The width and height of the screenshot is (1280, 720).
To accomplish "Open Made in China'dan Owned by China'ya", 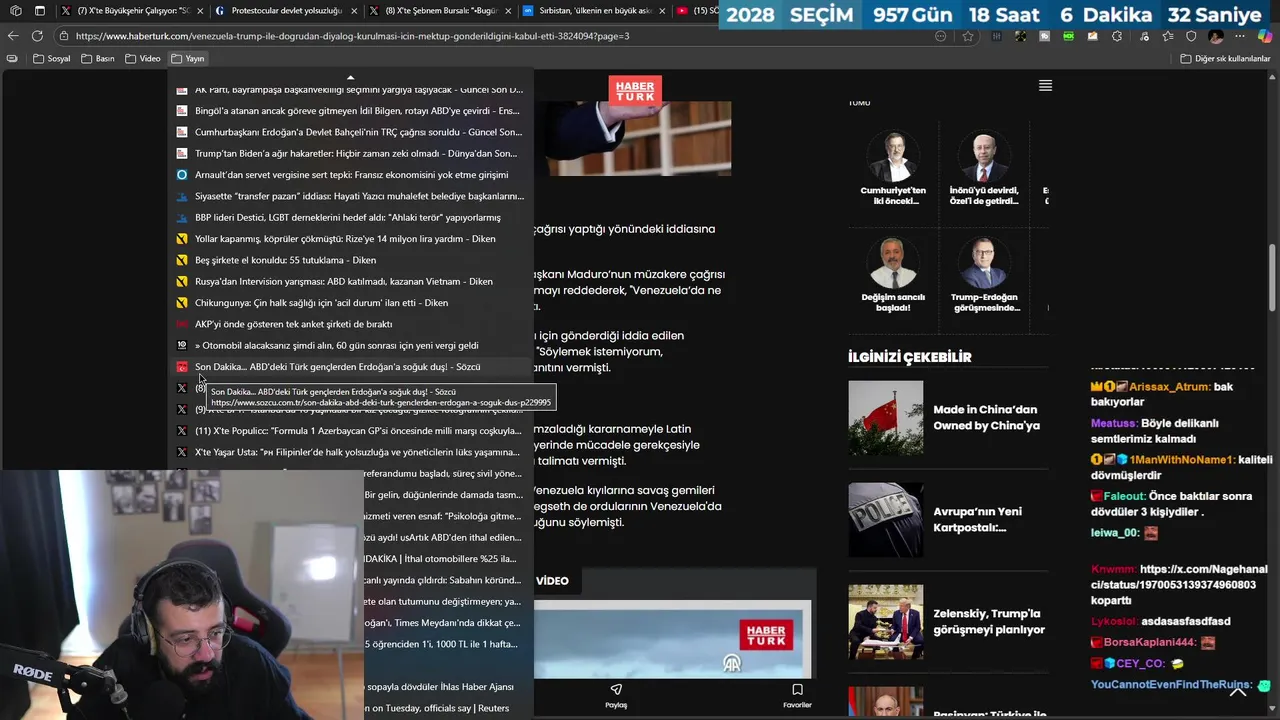I will 986,417.
